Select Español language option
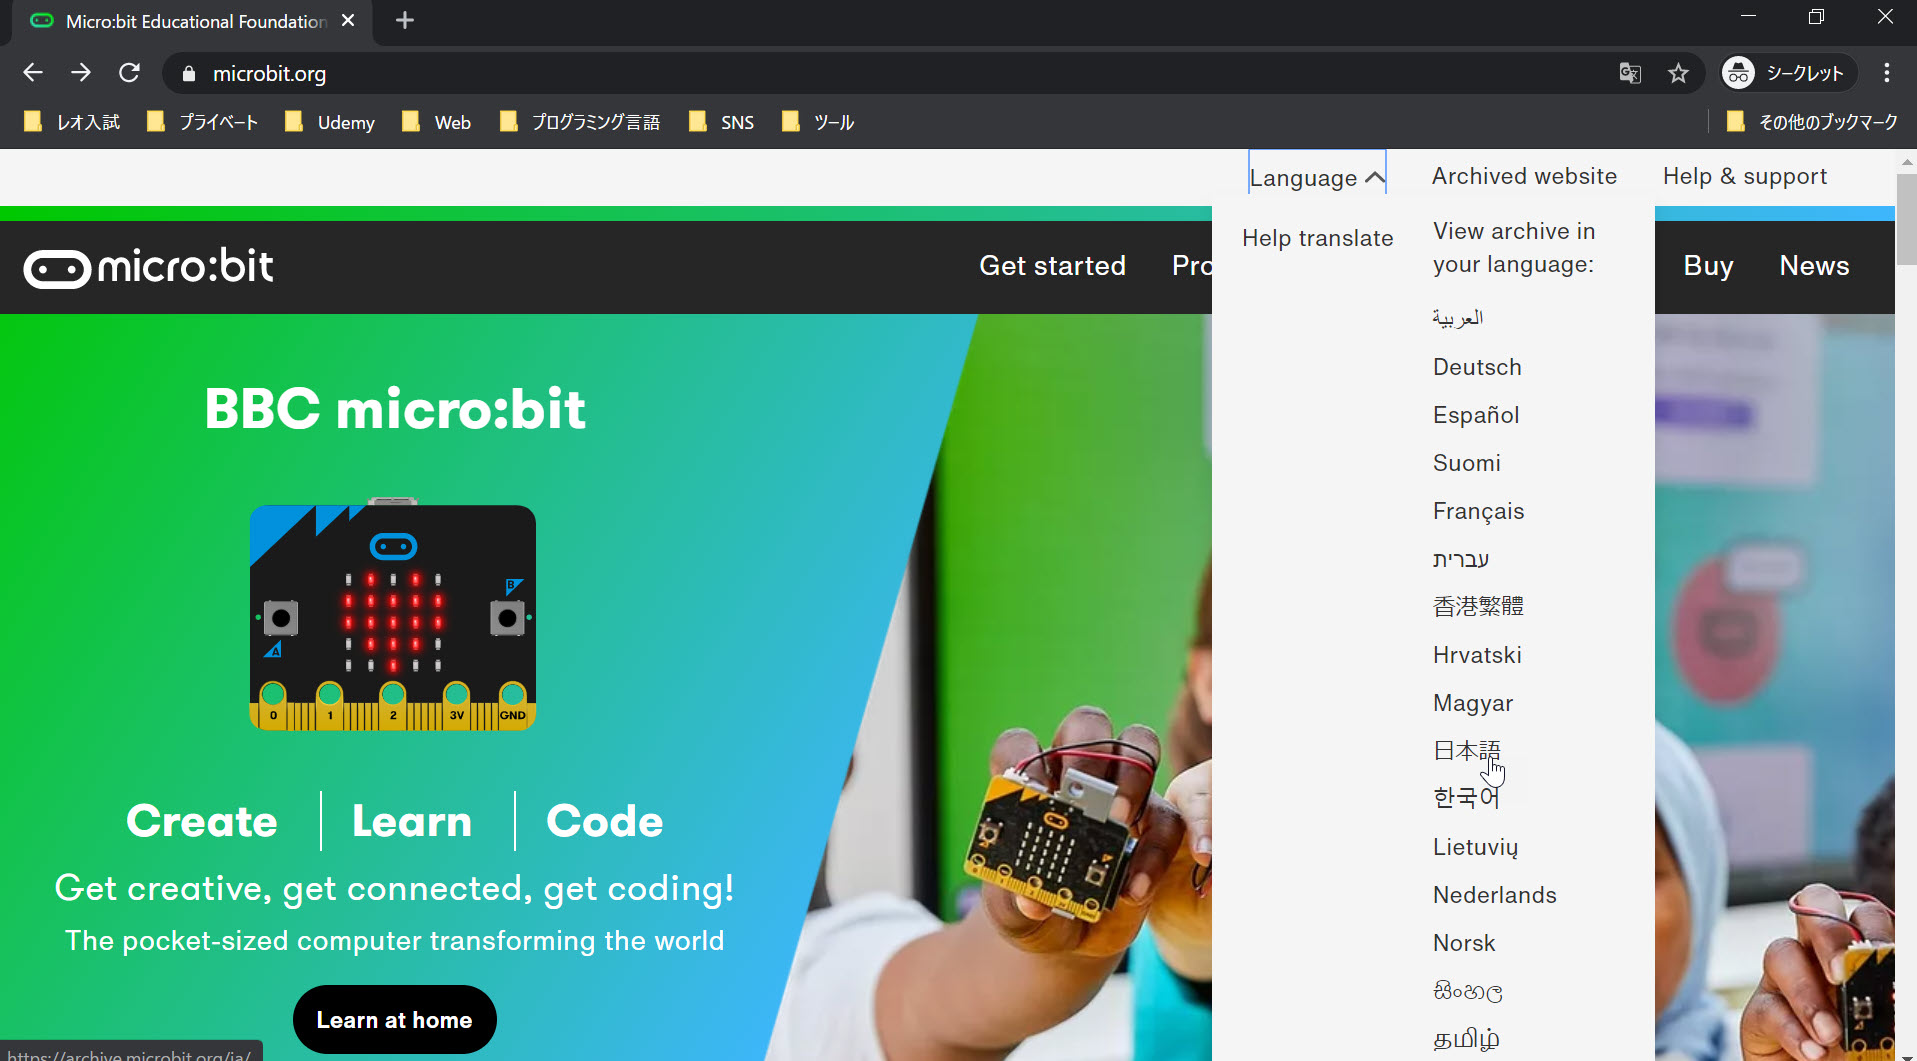This screenshot has width=1917, height=1061. pyautogui.click(x=1476, y=415)
